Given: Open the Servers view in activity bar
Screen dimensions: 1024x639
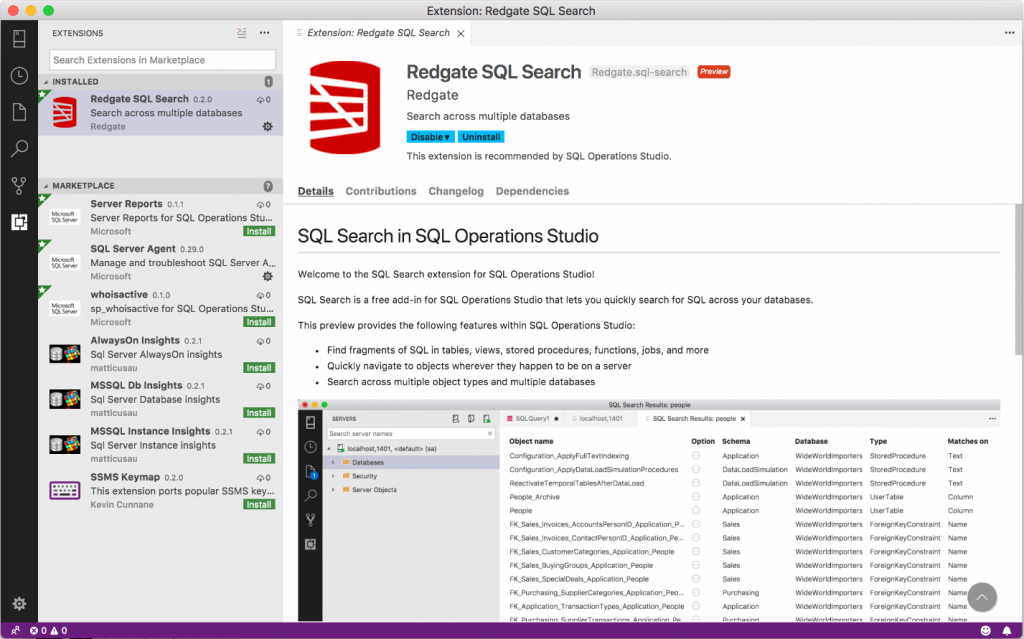Looking at the screenshot, I should tap(19, 39).
